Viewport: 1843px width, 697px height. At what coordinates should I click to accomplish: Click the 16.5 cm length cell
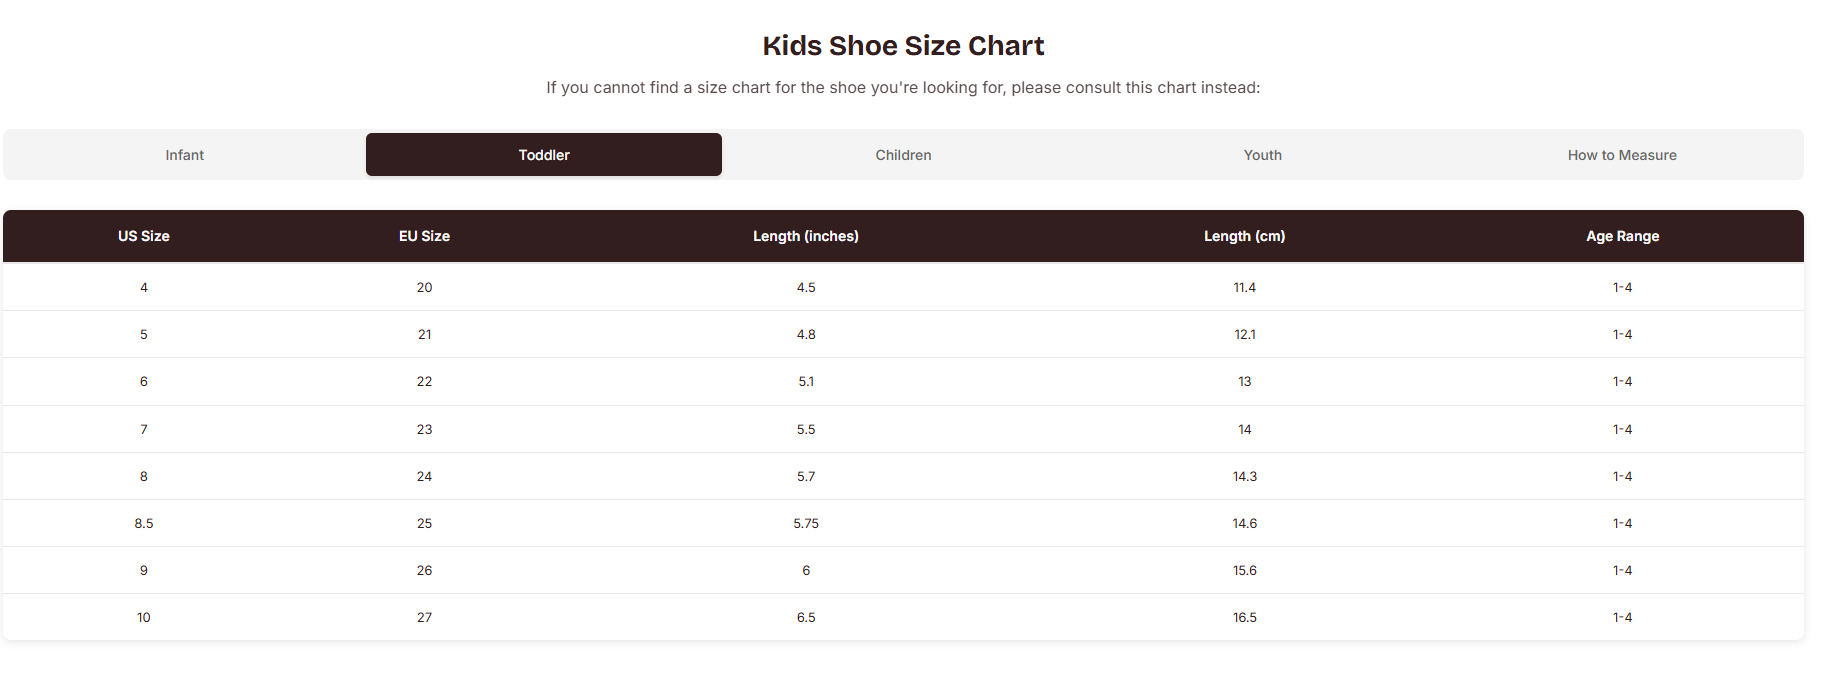tap(1244, 617)
